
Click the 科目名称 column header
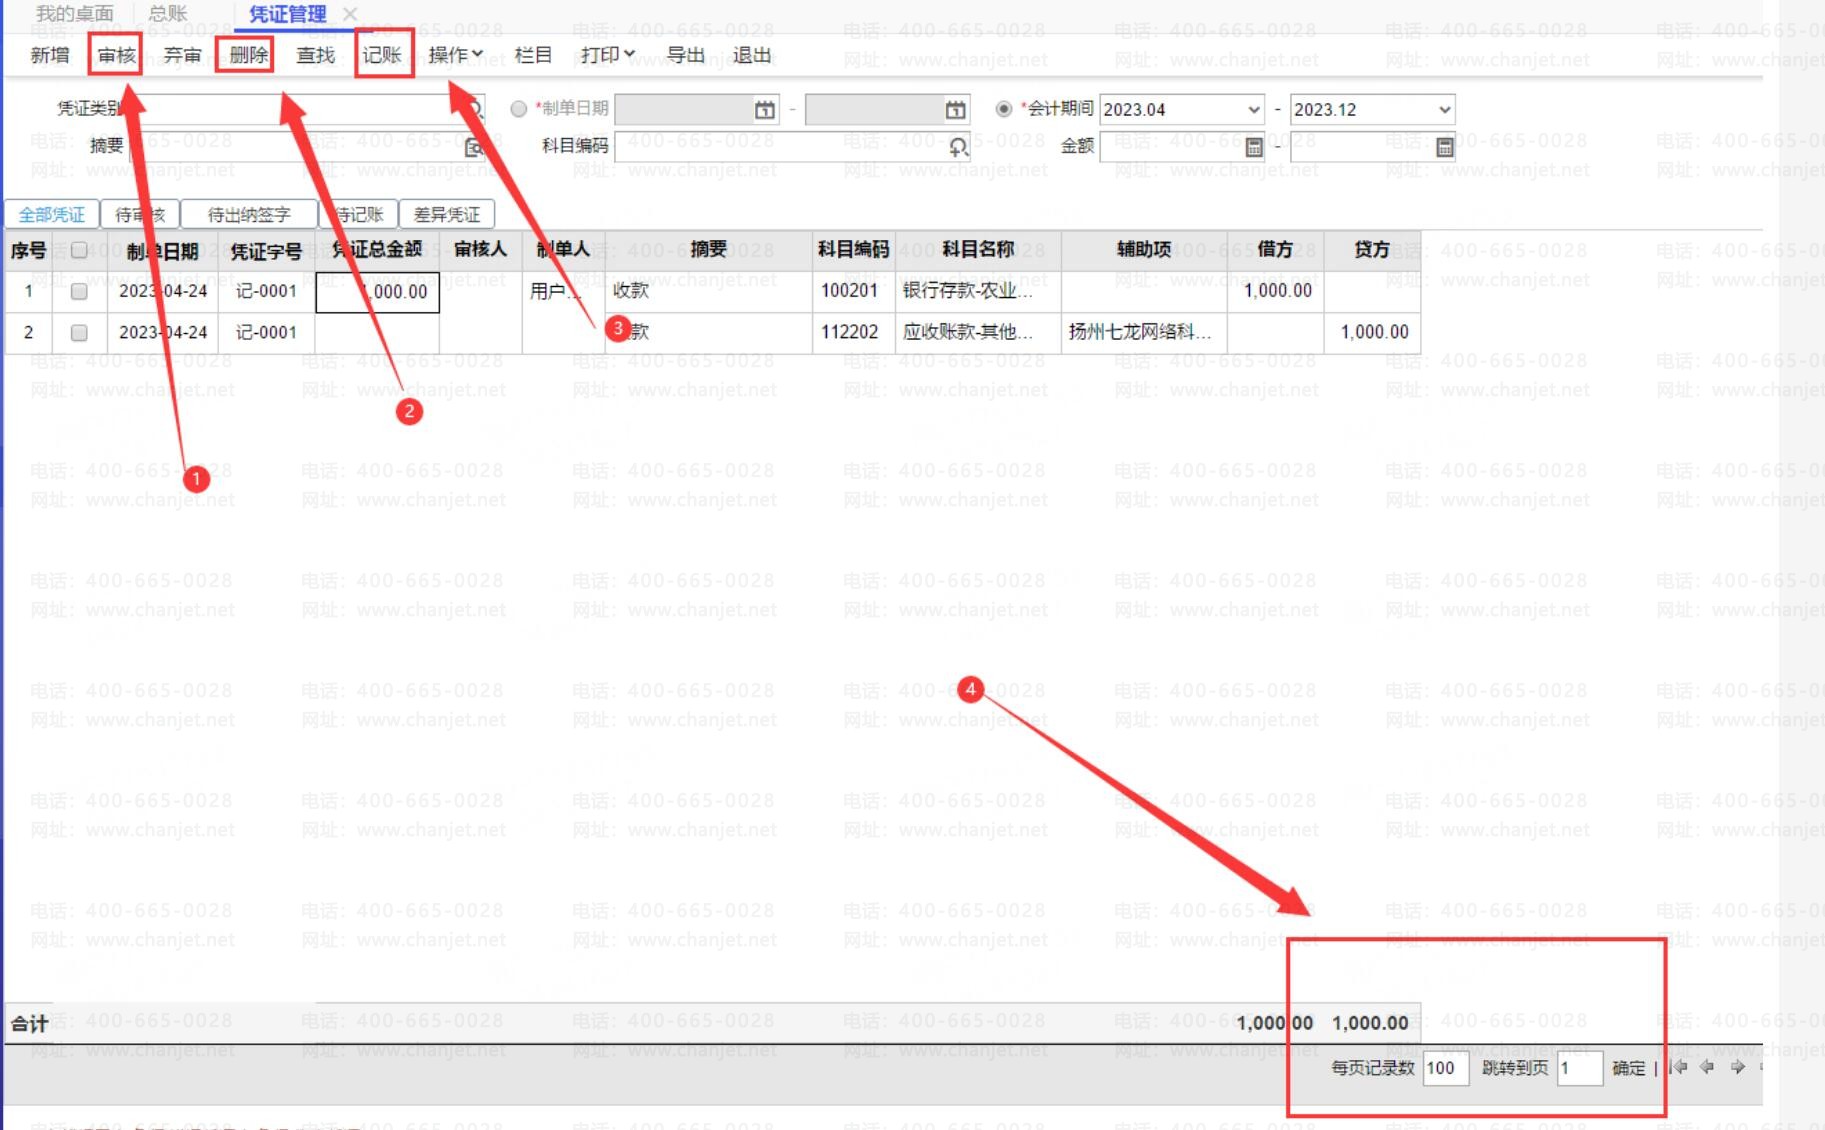point(978,250)
